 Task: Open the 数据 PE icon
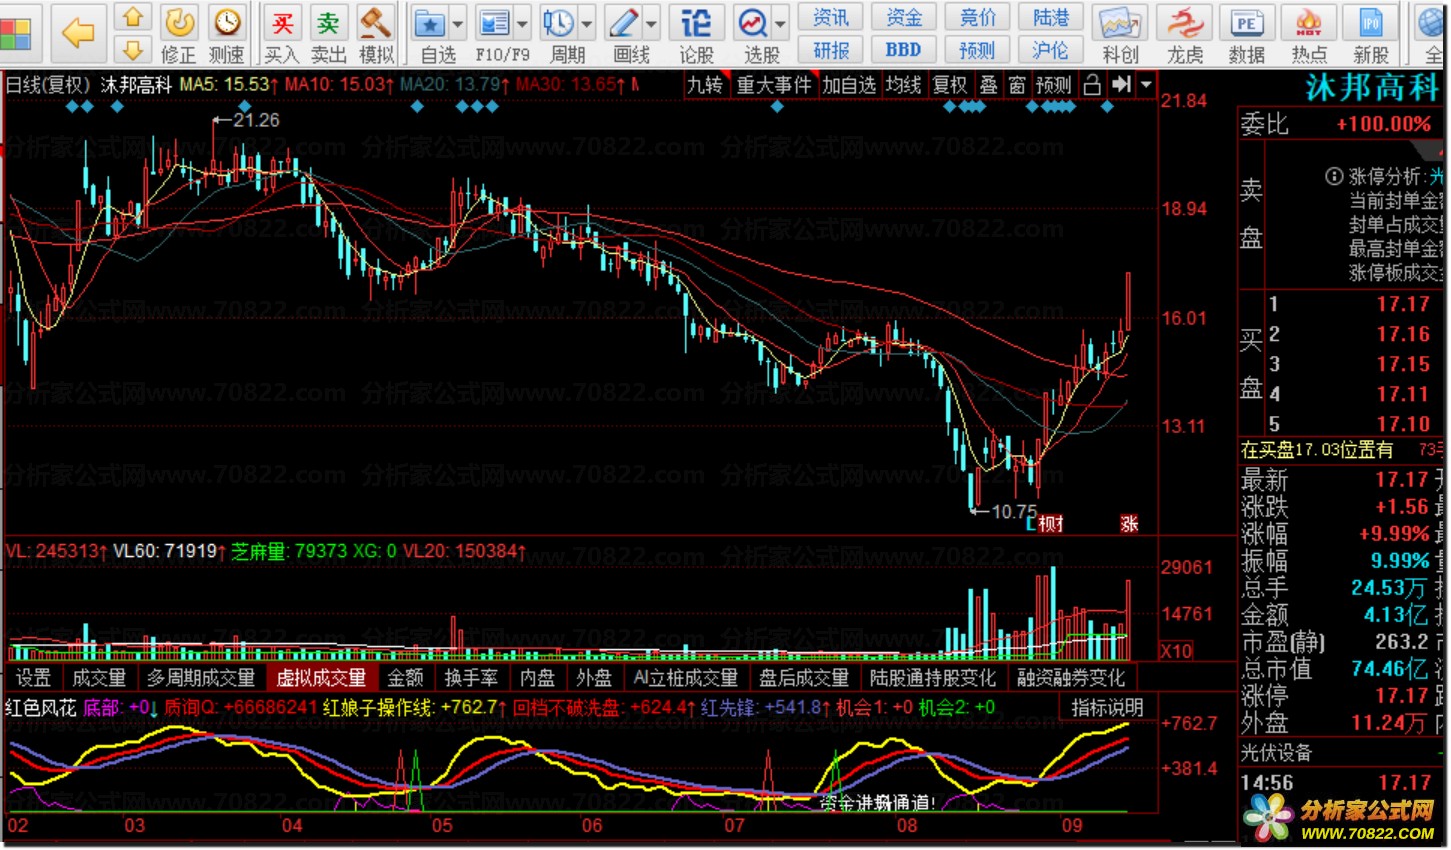point(1246,22)
